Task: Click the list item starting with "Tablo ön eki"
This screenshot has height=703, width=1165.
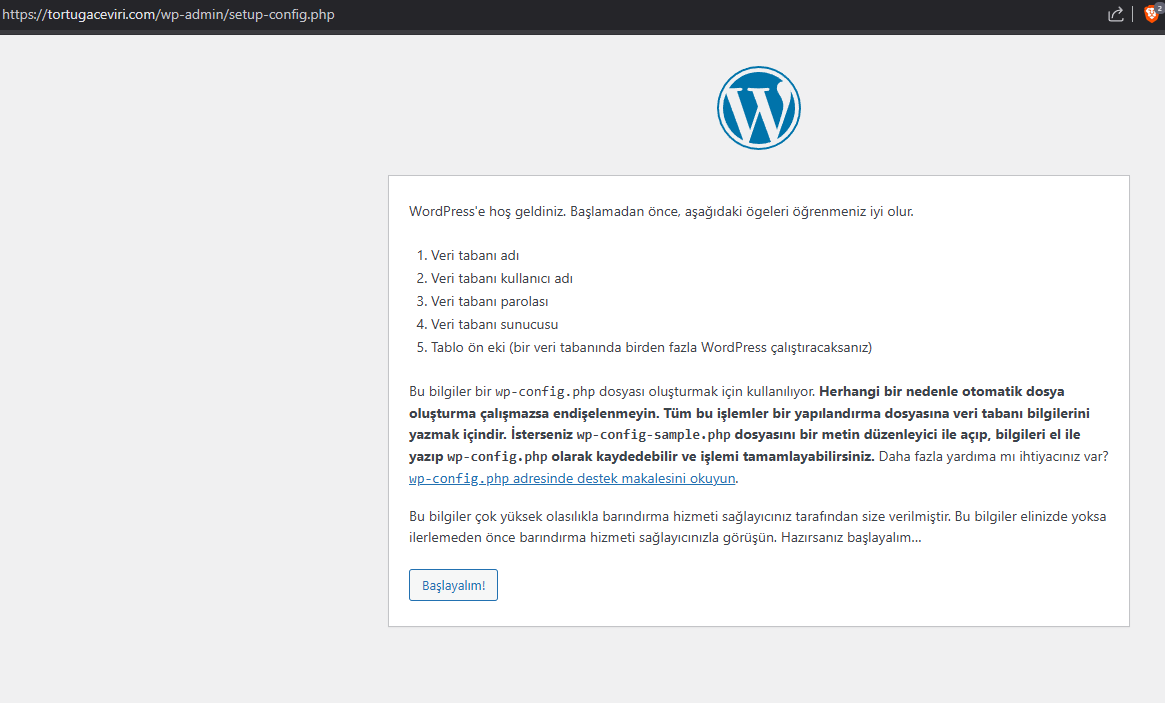Action: [652, 347]
